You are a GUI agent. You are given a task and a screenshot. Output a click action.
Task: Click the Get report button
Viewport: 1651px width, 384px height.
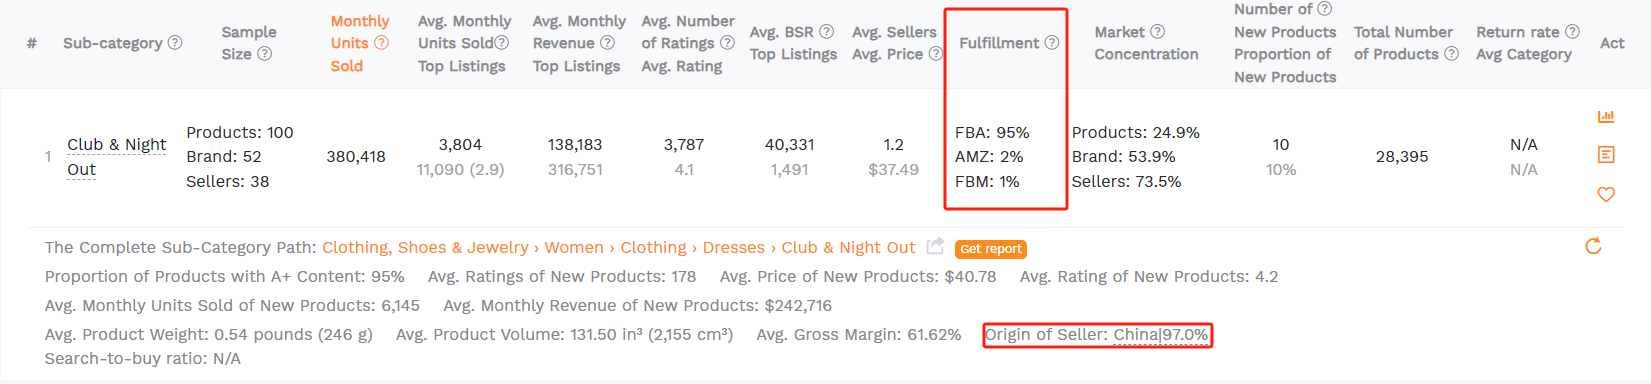pyautogui.click(x=991, y=249)
